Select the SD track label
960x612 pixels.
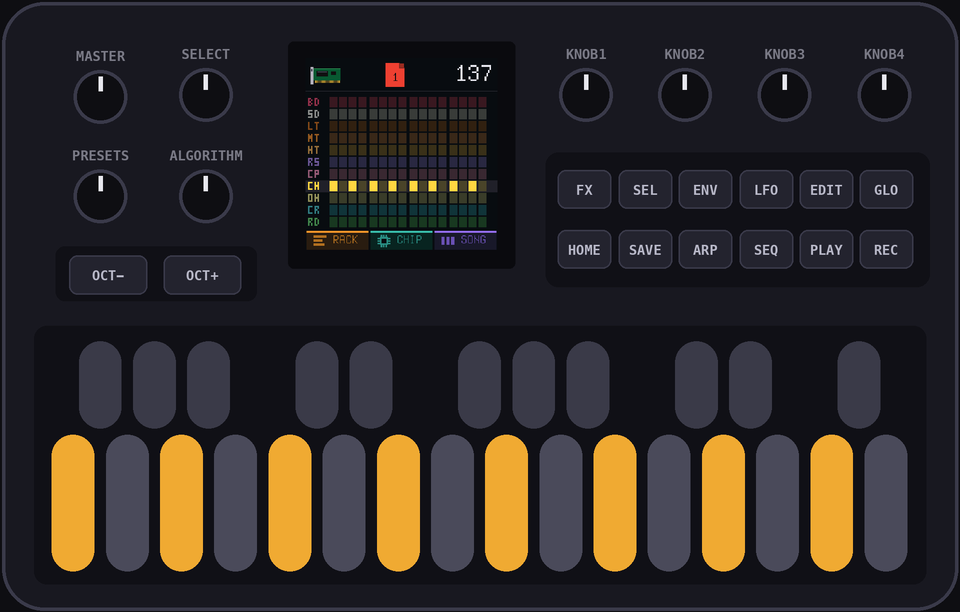(x=313, y=114)
